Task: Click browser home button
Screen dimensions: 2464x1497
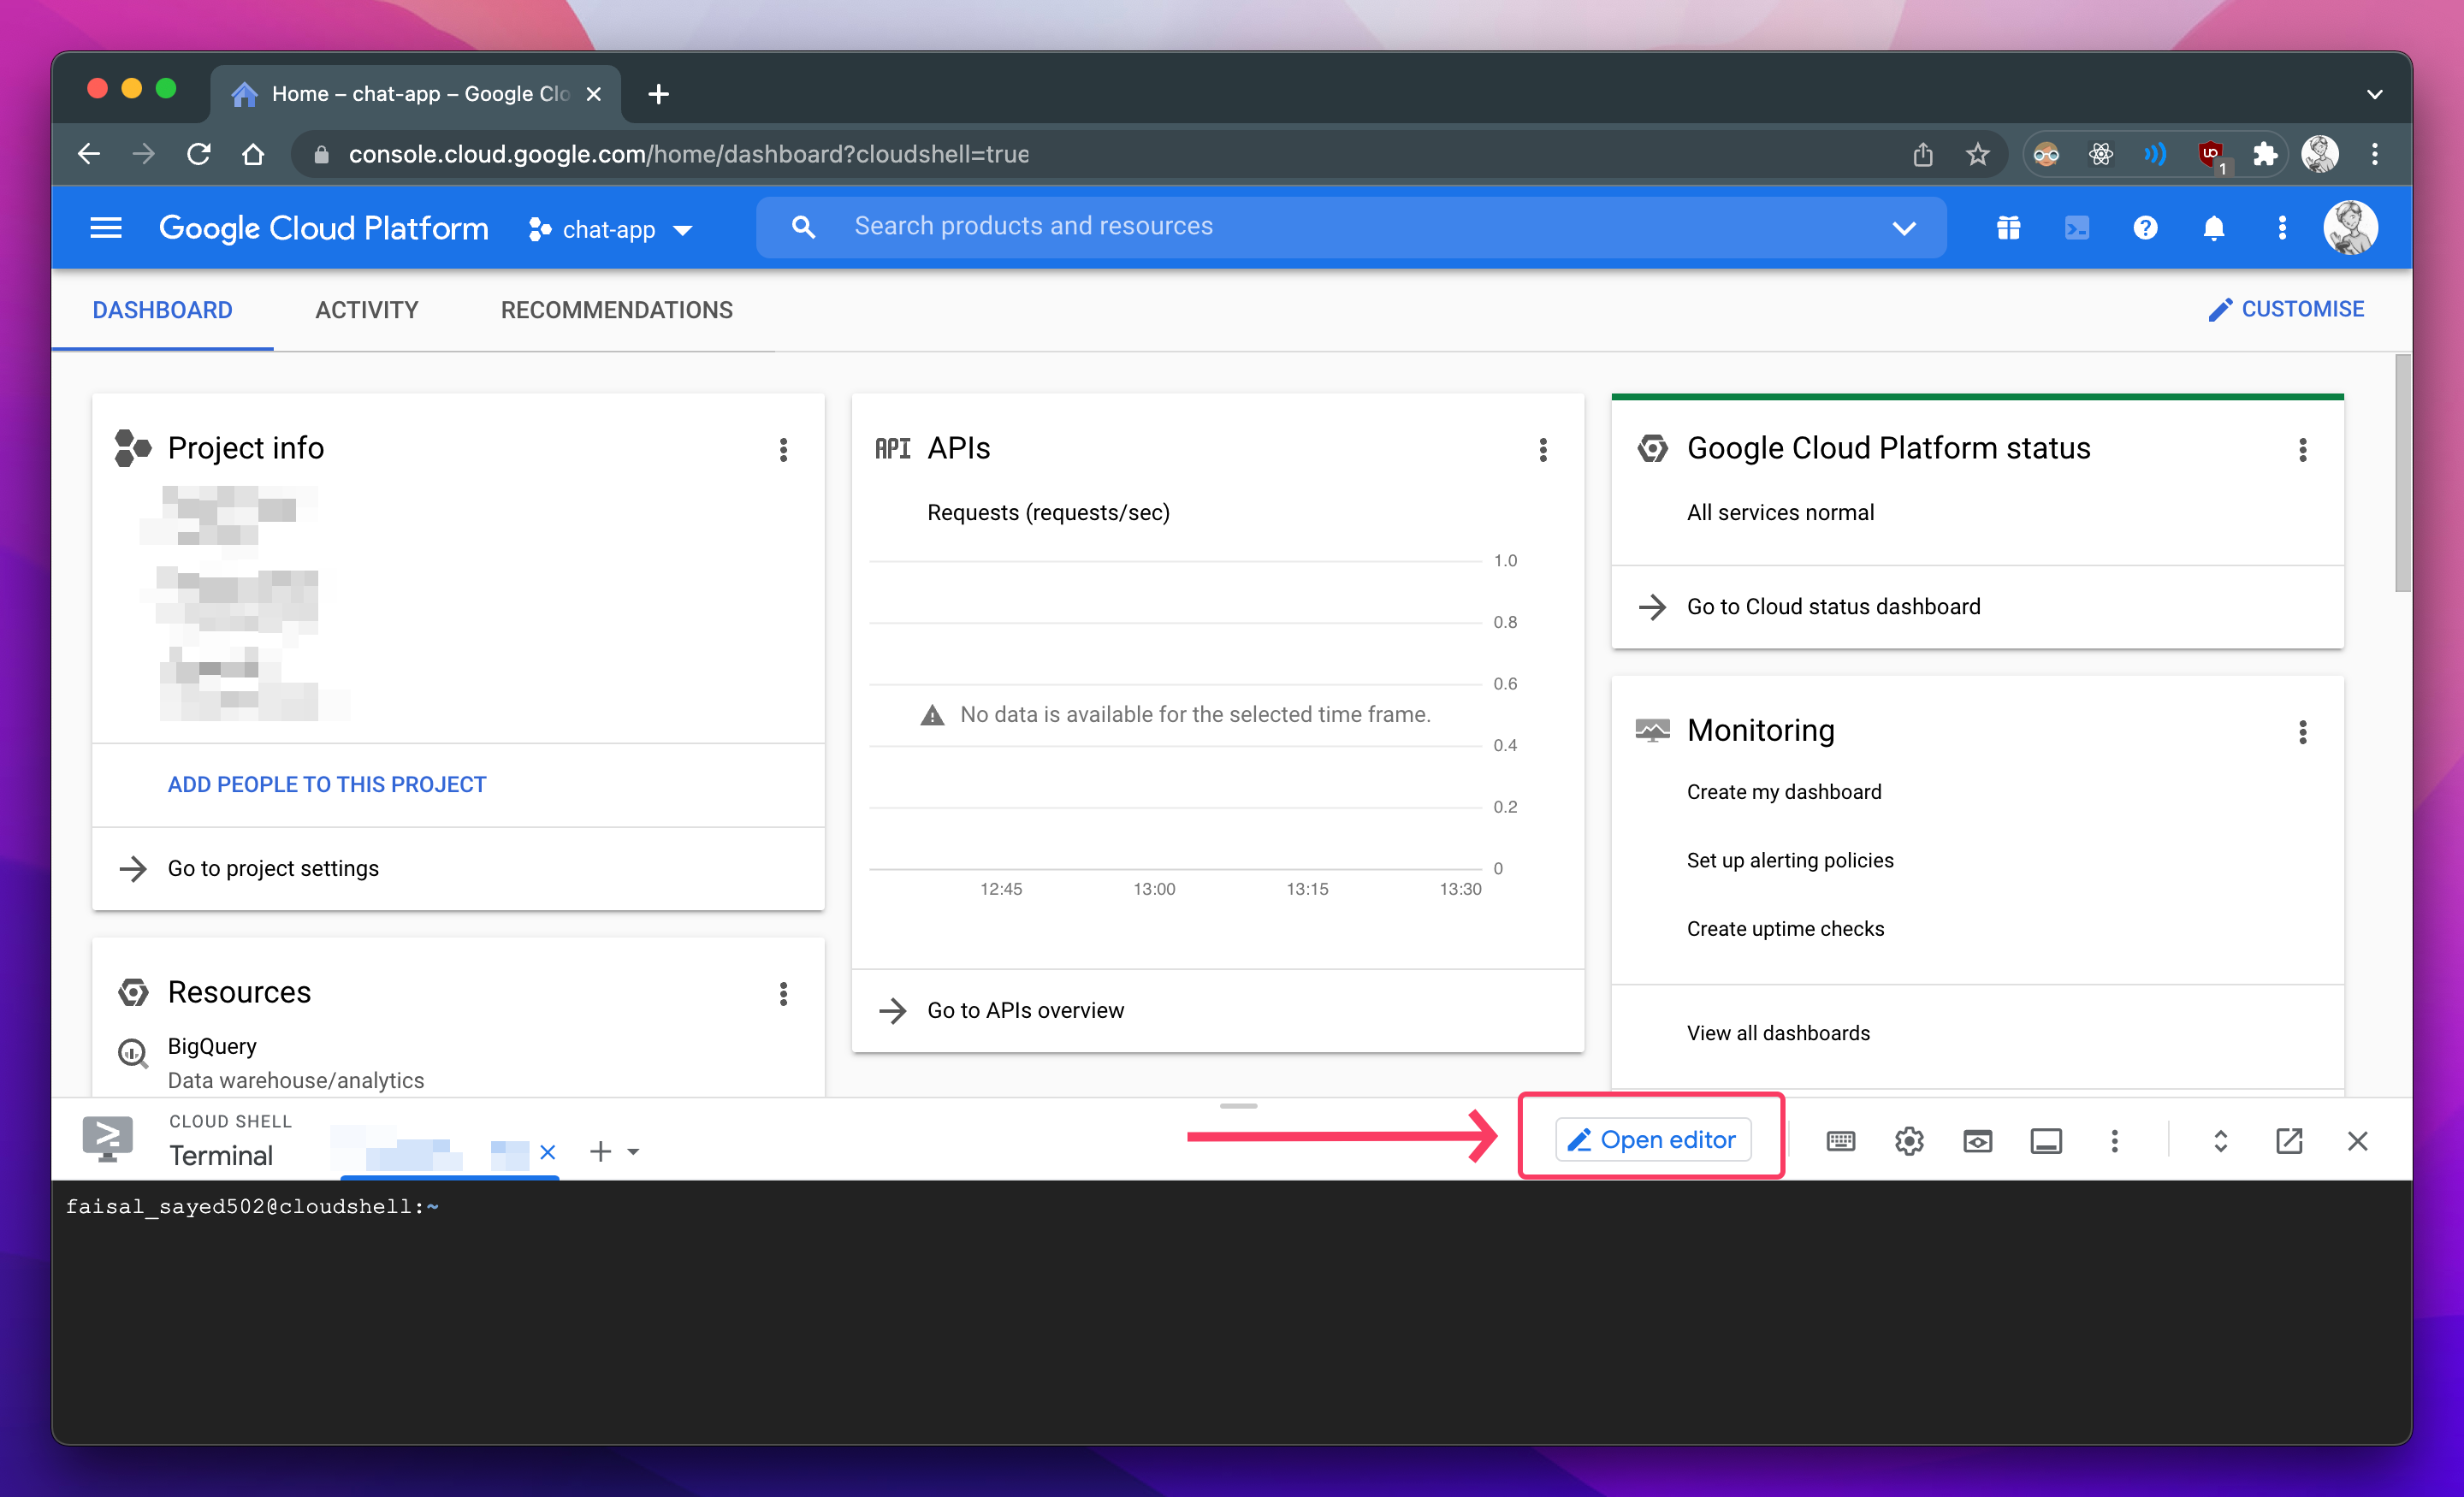Action: [253, 154]
